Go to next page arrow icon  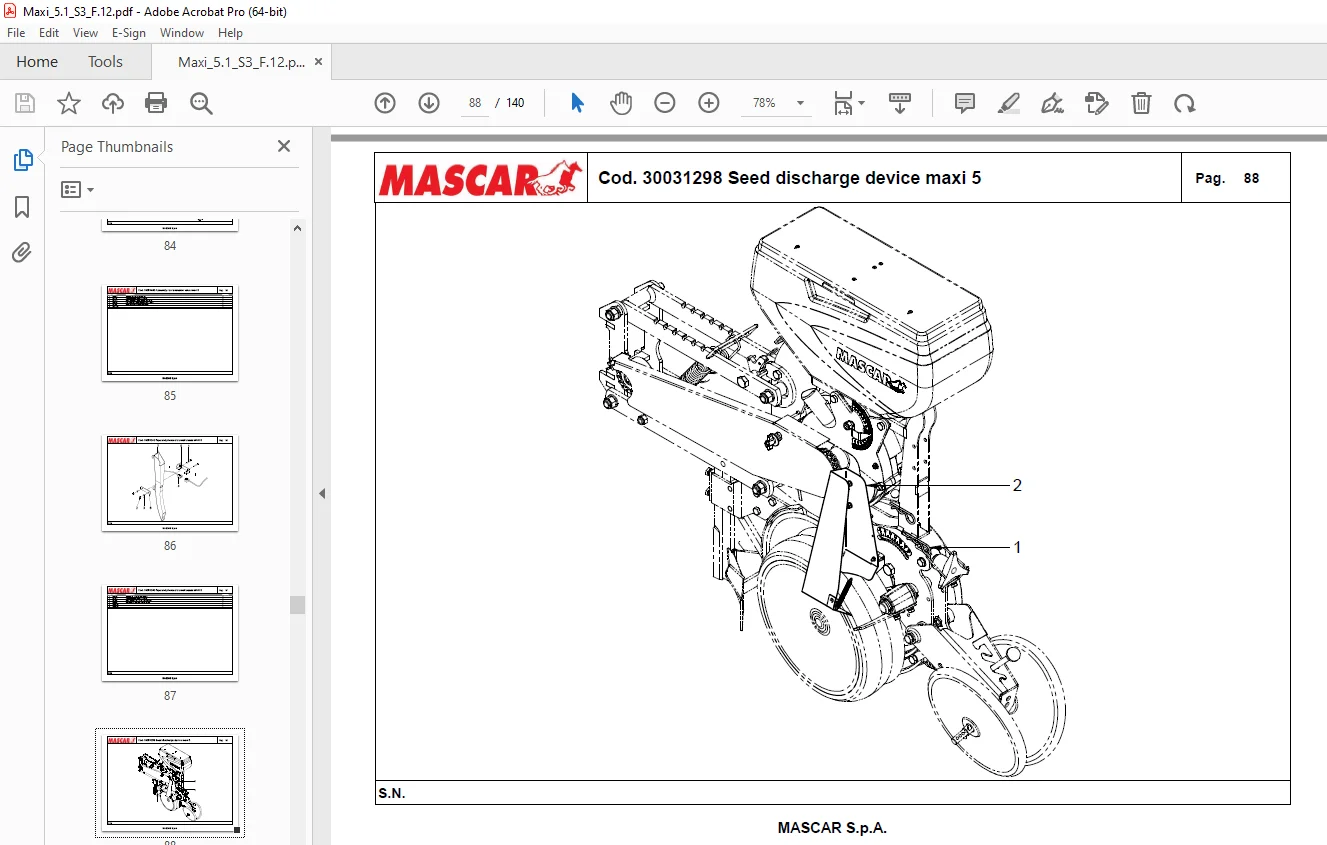tap(429, 103)
